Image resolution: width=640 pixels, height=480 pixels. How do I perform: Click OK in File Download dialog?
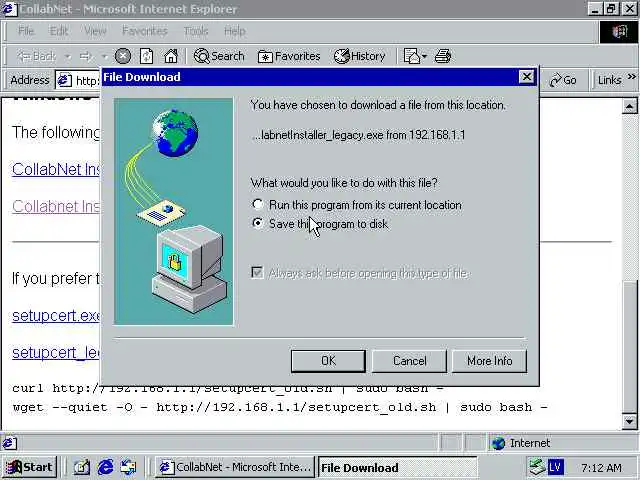pyautogui.click(x=328, y=361)
